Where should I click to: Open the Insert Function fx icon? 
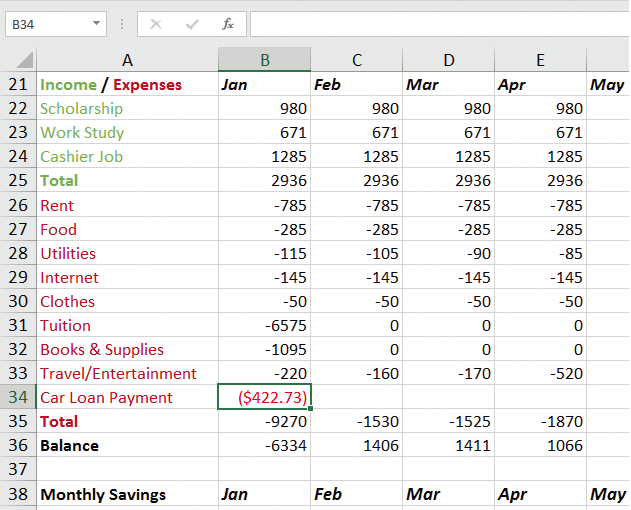(x=228, y=24)
